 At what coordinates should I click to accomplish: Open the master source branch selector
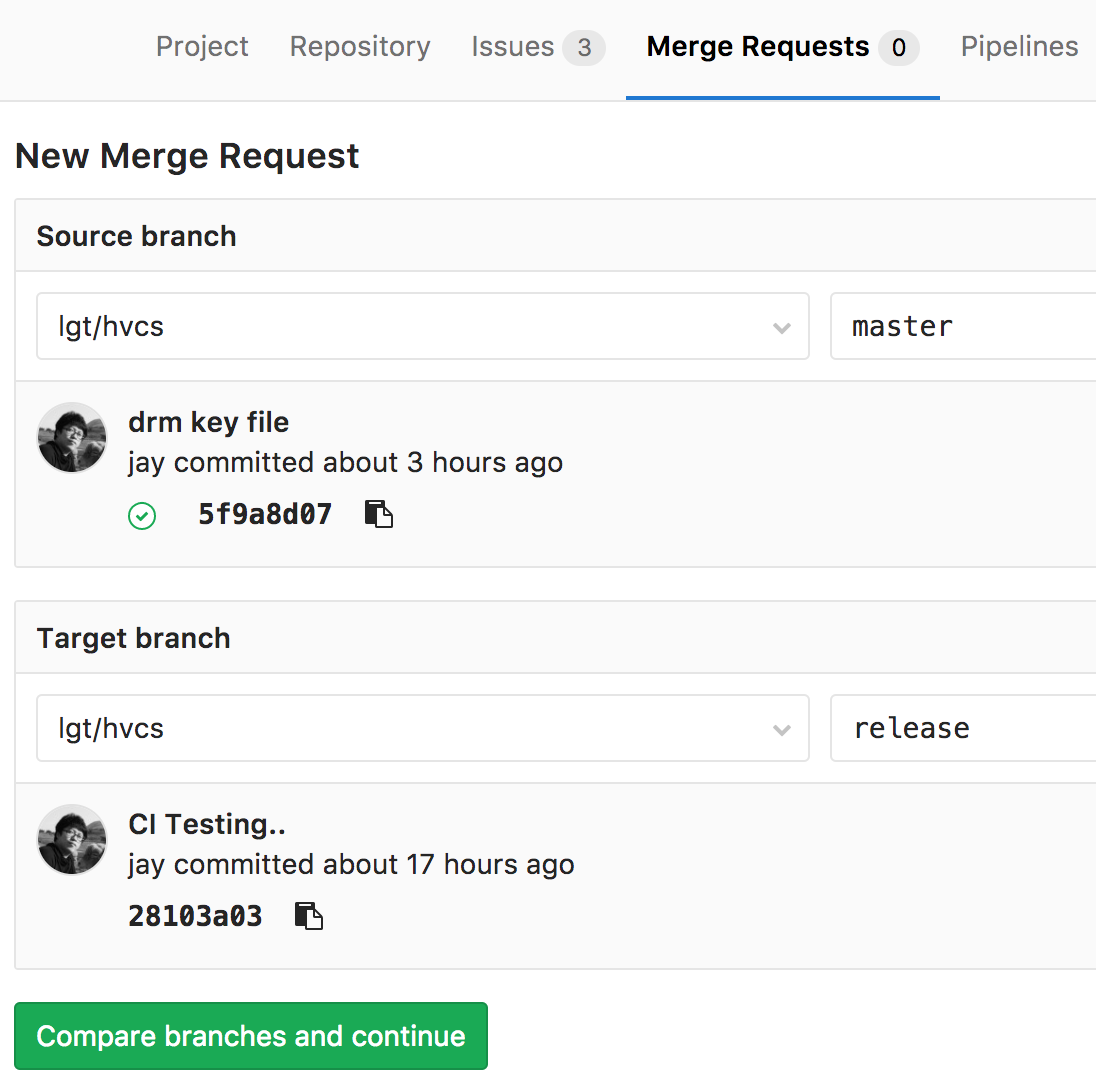[963, 326]
